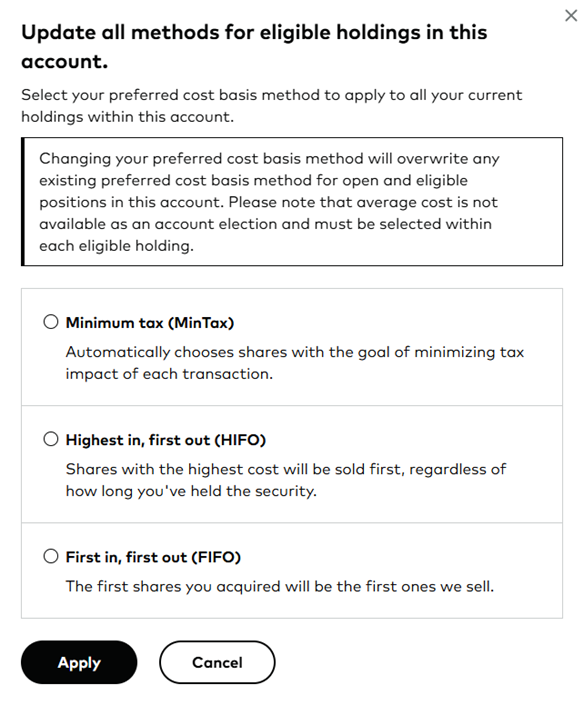Click the notice box about overwriting cost basis

click(292, 201)
